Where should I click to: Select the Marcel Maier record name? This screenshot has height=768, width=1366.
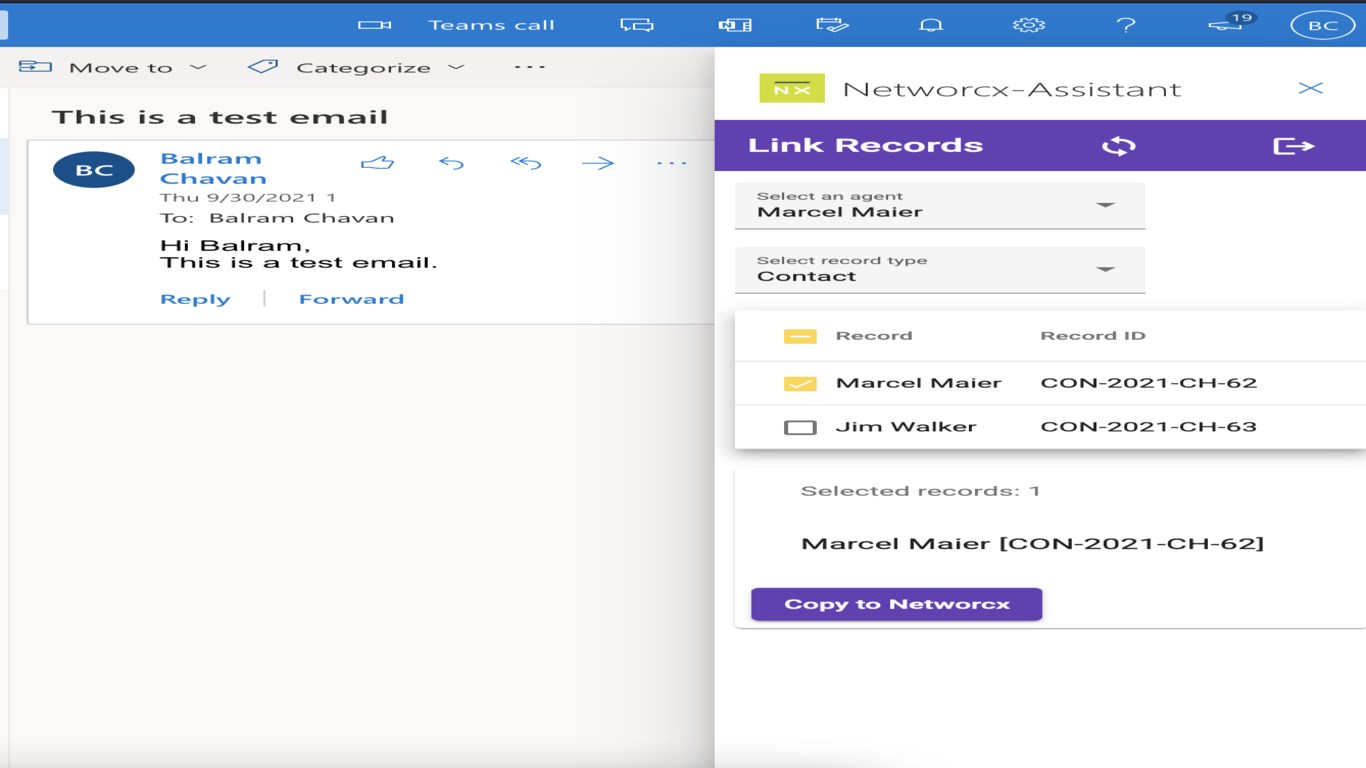click(919, 383)
